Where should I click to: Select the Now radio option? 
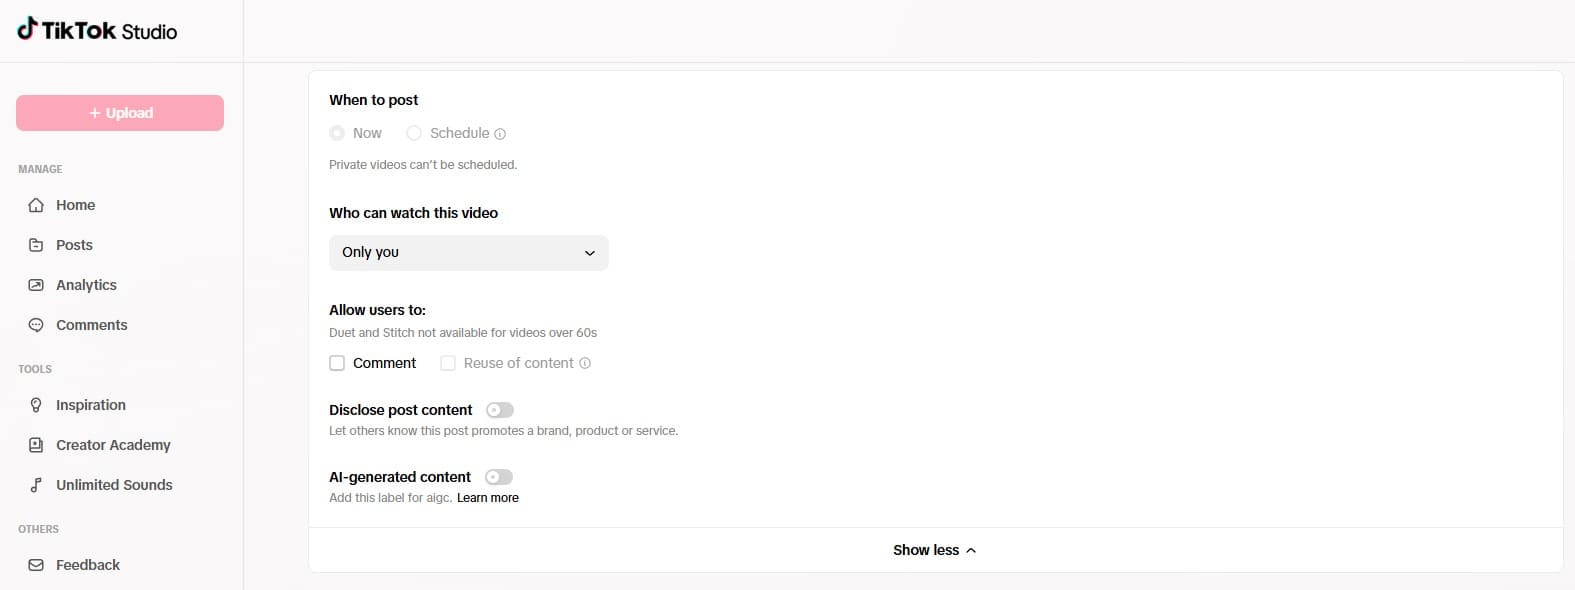click(x=337, y=133)
